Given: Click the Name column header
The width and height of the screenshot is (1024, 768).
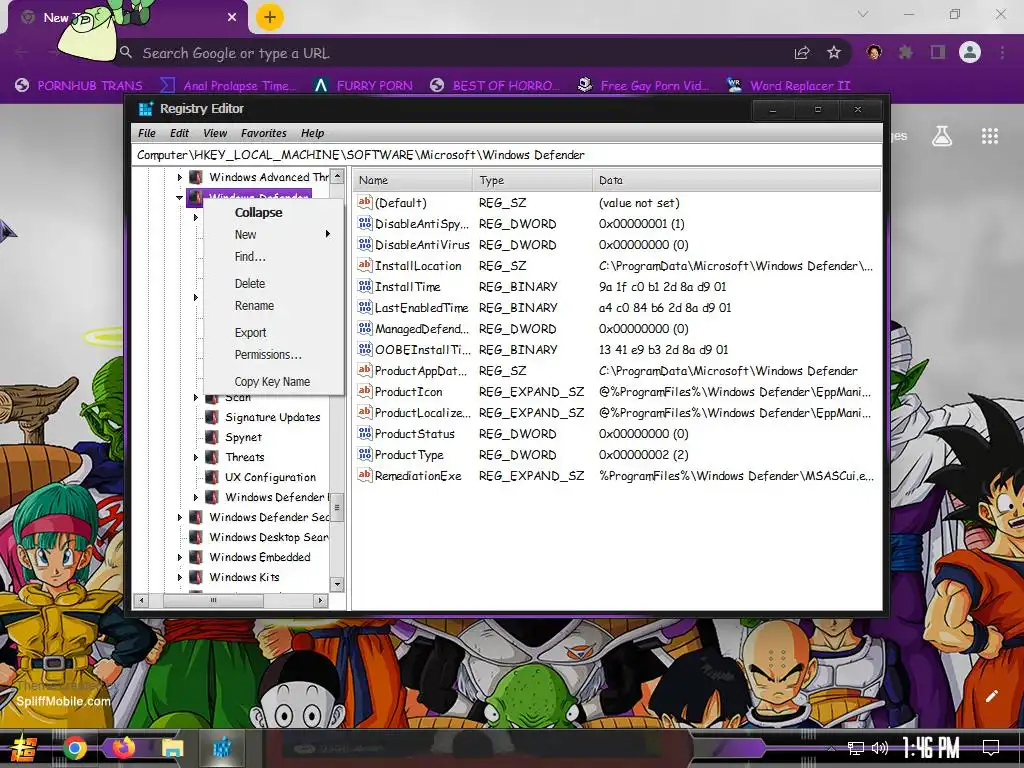Looking at the screenshot, I should pyautogui.click(x=413, y=180).
